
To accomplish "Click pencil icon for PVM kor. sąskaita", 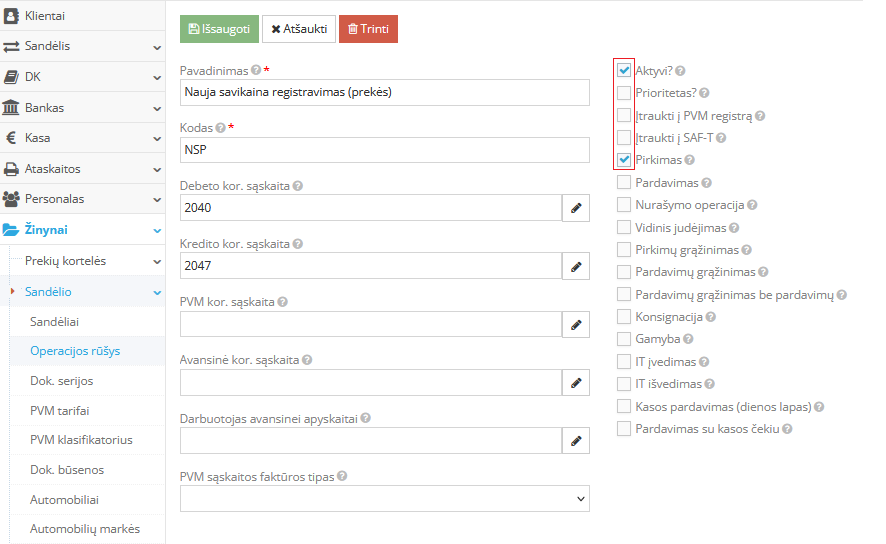I will (576, 325).
